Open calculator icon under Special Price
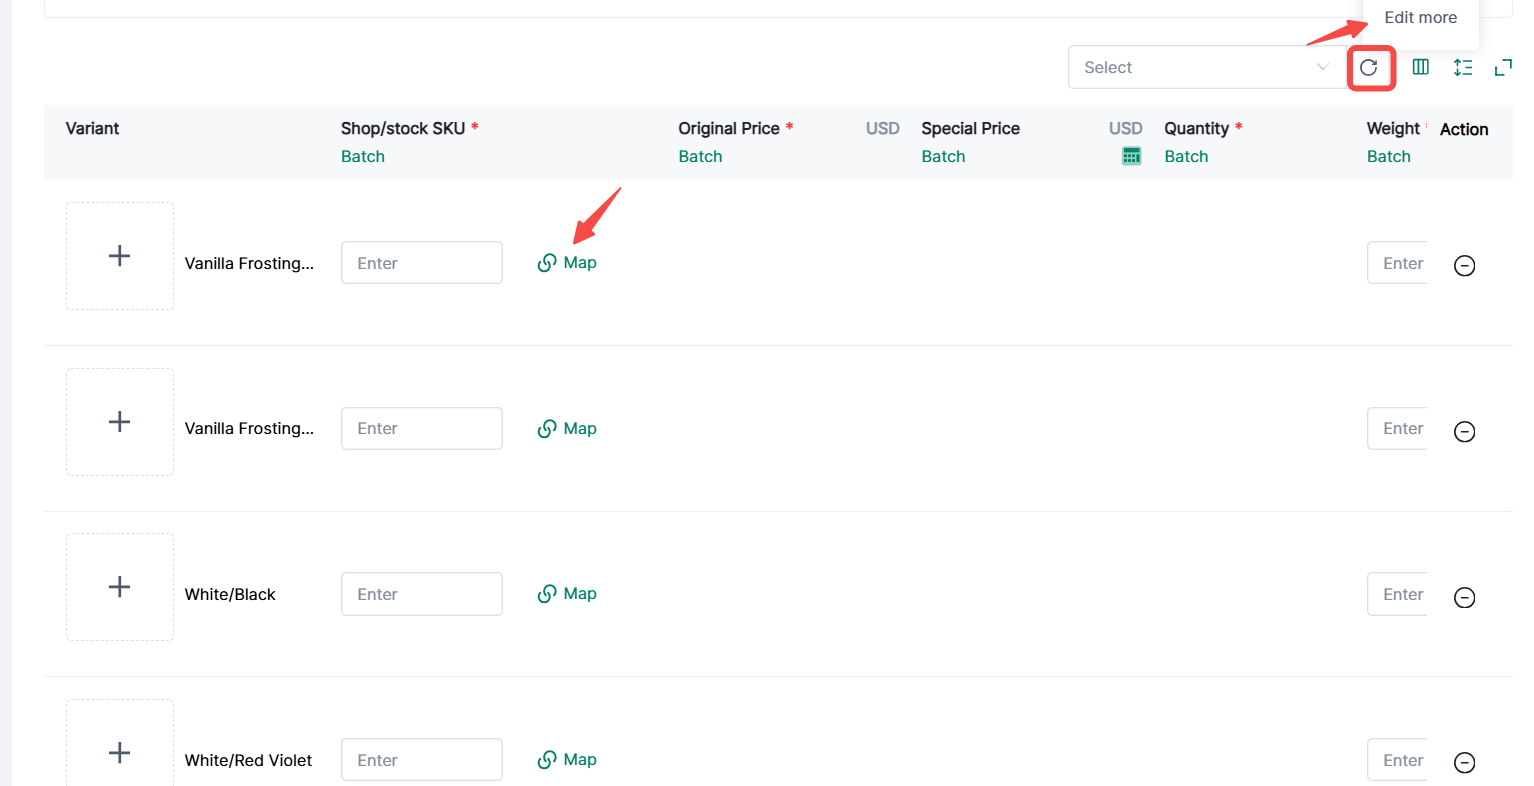 [x=1131, y=156]
